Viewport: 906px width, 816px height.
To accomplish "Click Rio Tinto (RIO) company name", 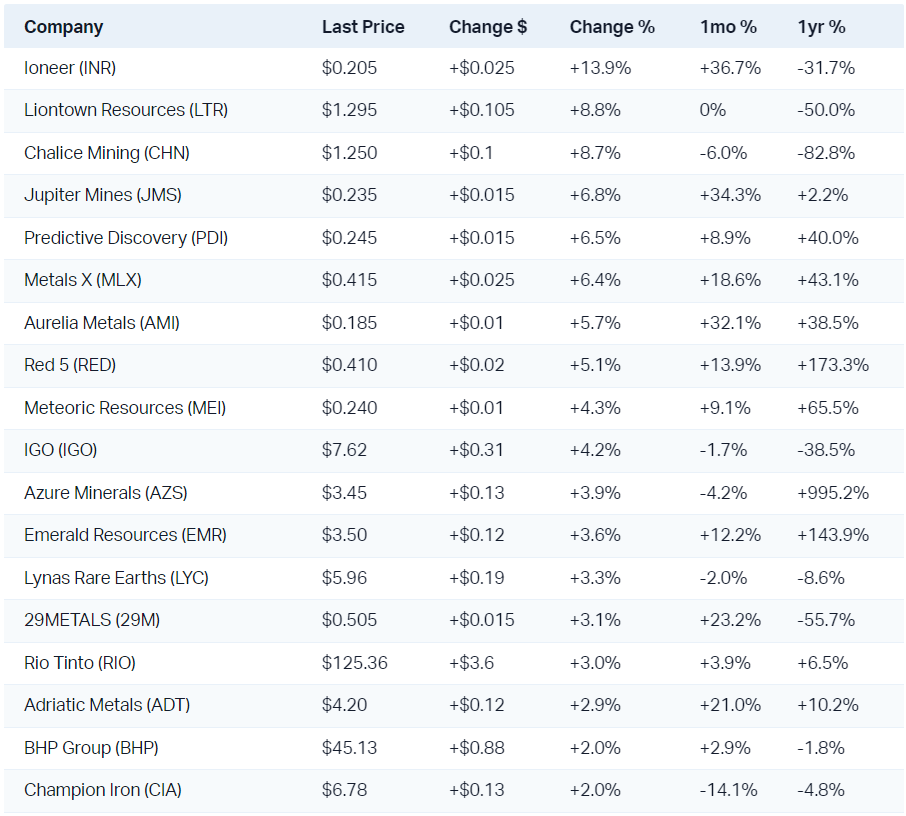I will tap(80, 663).
